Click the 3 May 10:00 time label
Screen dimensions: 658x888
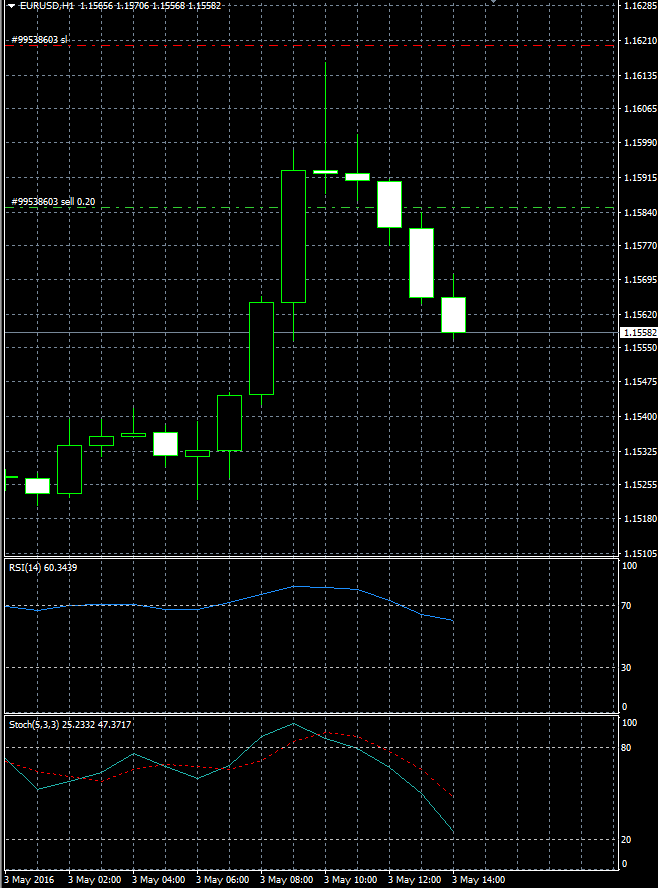click(x=351, y=880)
